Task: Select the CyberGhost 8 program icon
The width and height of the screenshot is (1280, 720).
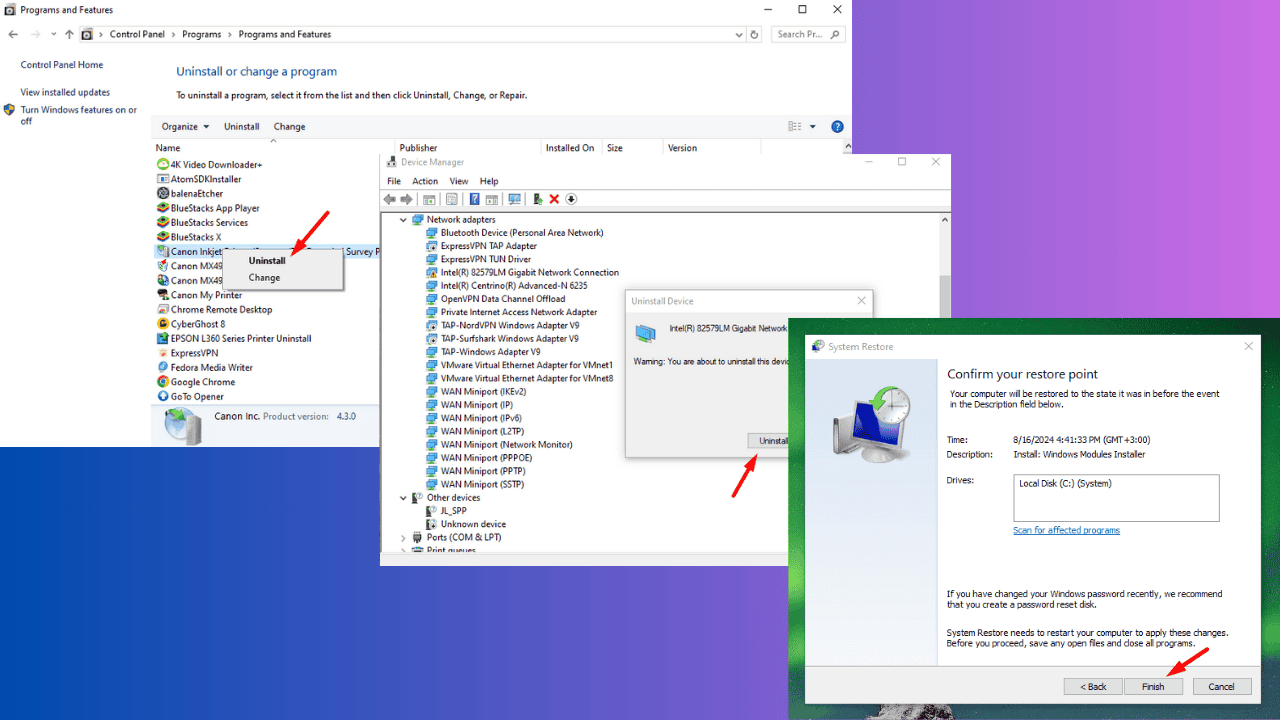Action: 163,324
